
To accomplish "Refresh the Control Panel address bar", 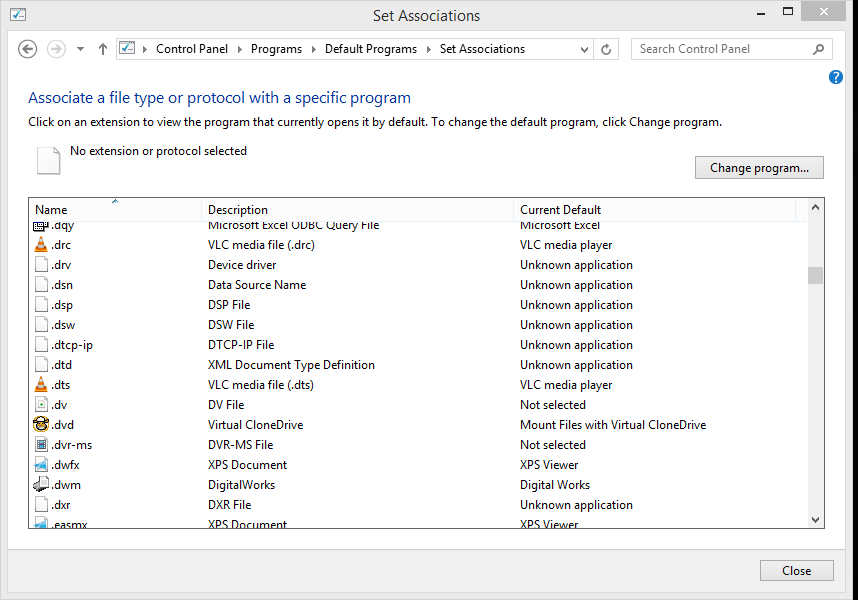I will tap(606, 49).
